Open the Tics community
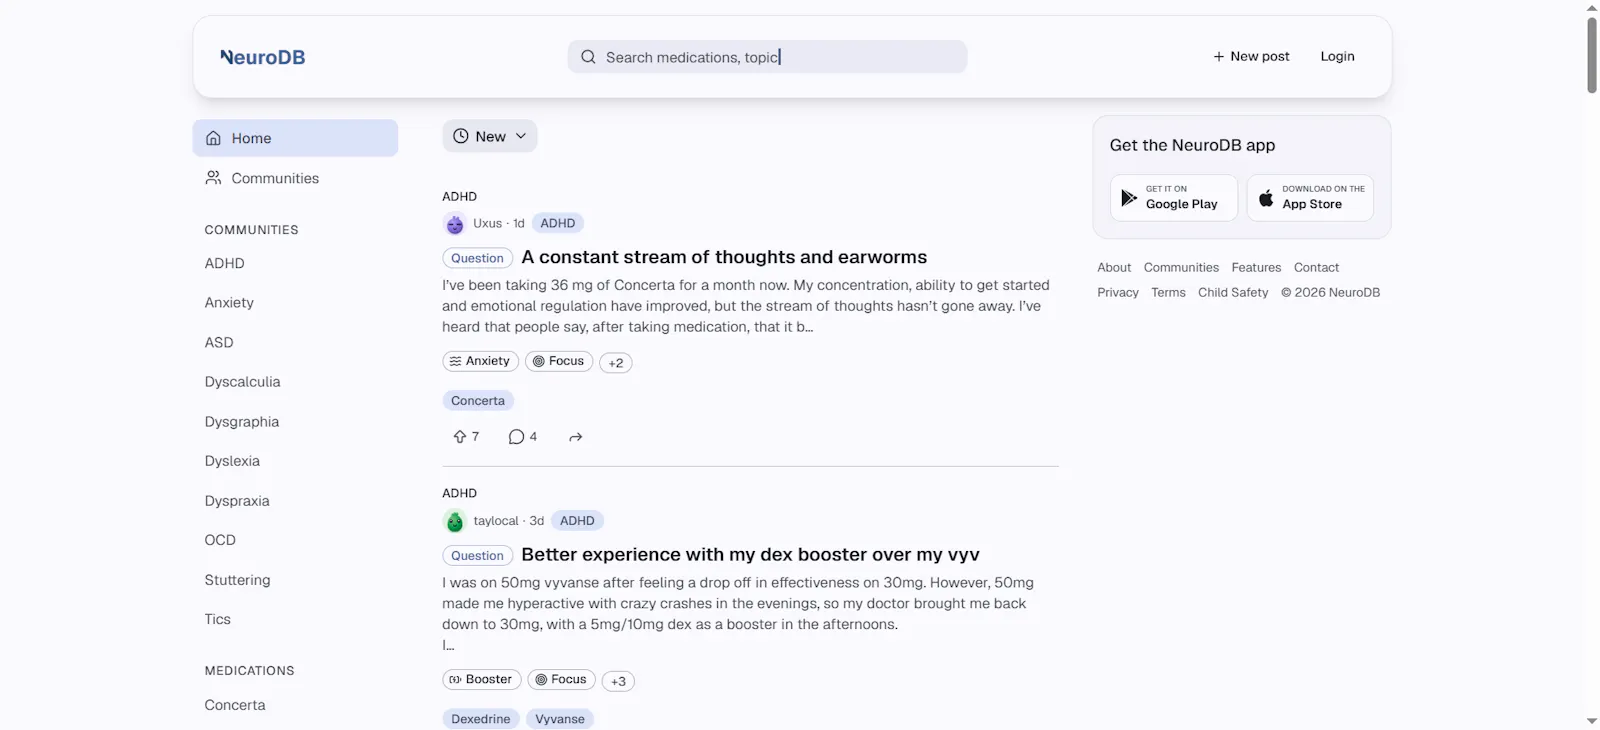Image resolution: width=1600 pixels, height=730 pixels. click(217, 619)
